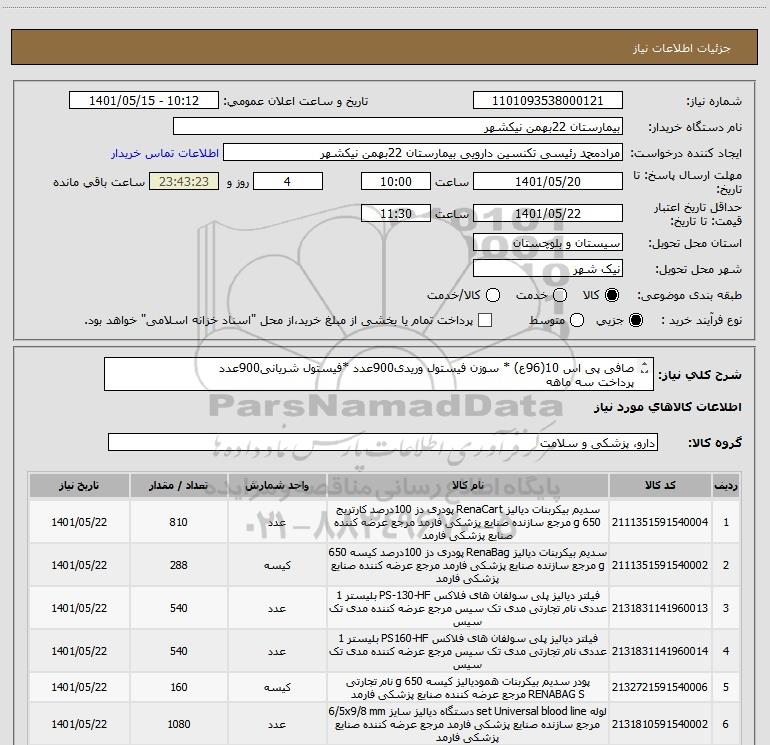
Task: Click the validity hour field 11:30
Action: click(396, 213)
